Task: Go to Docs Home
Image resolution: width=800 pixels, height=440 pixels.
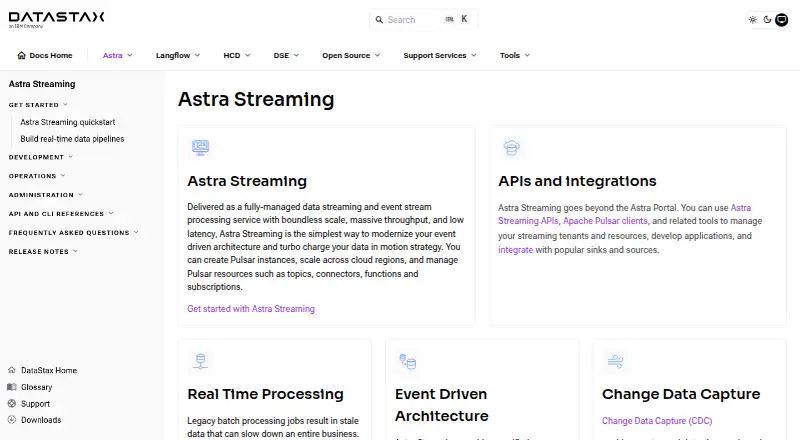Action: [x=45, y=55]
